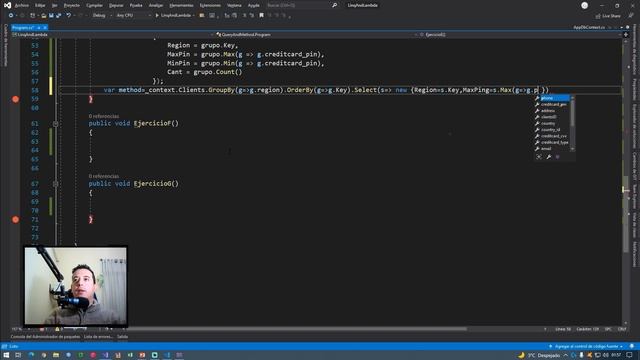640x360 pixels.
Task: Open the Lista de errores tab
Action: (x=98, y=337)
